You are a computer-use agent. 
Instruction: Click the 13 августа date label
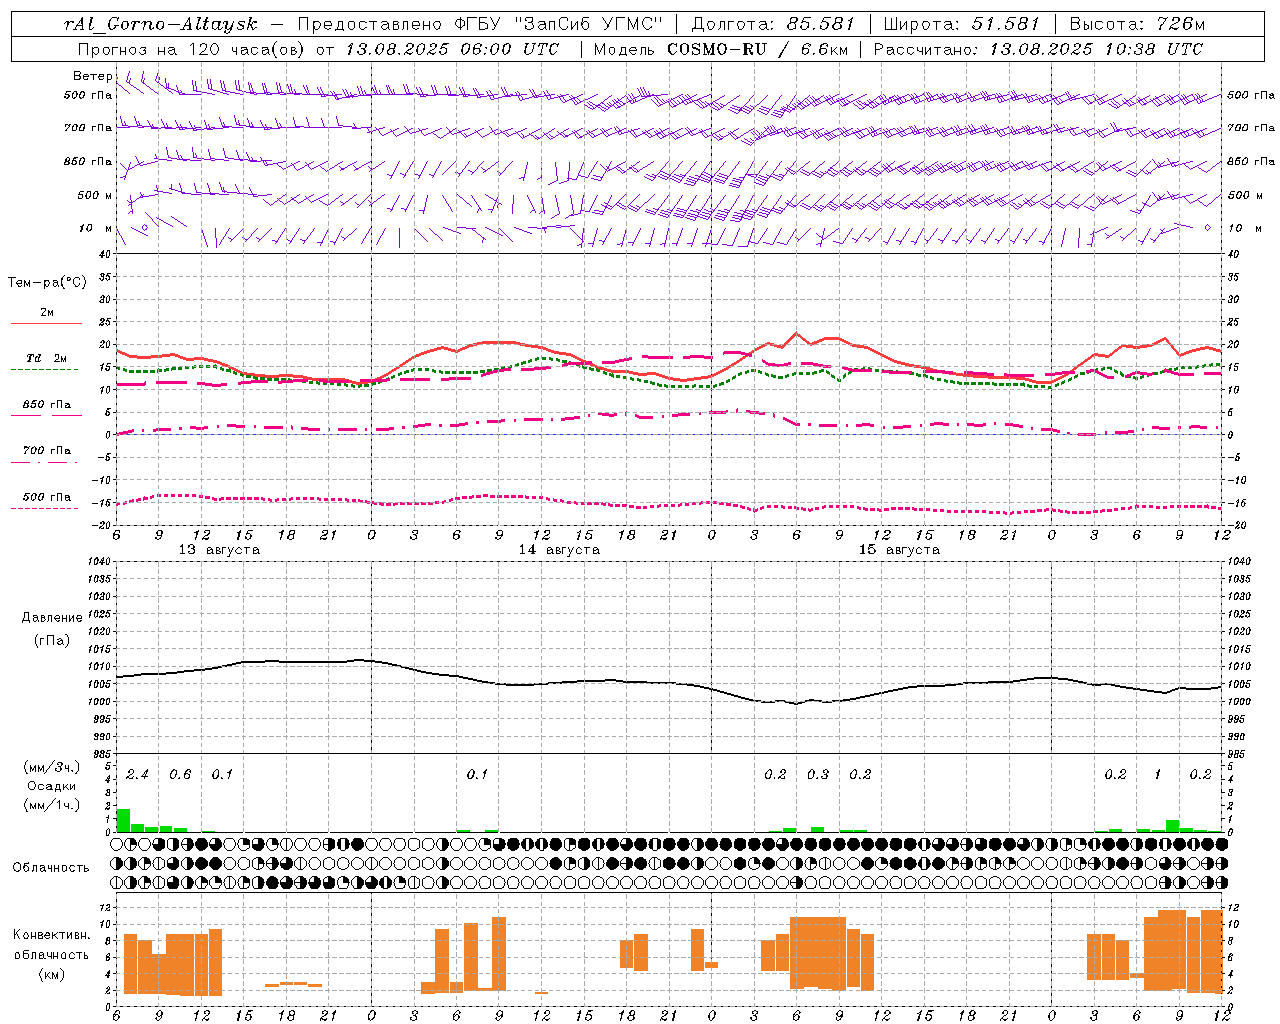219,550
